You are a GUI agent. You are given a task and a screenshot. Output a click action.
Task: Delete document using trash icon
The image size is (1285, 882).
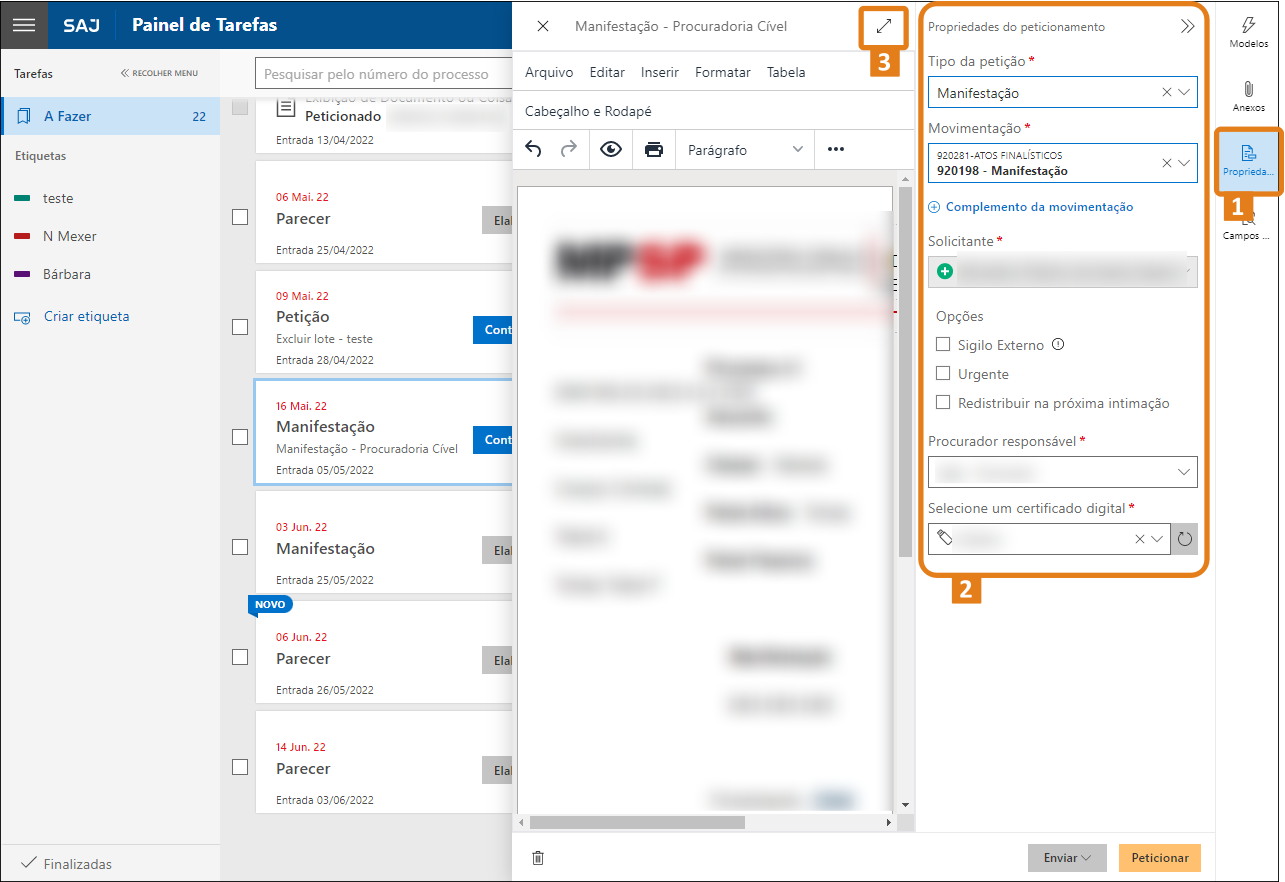538,858
